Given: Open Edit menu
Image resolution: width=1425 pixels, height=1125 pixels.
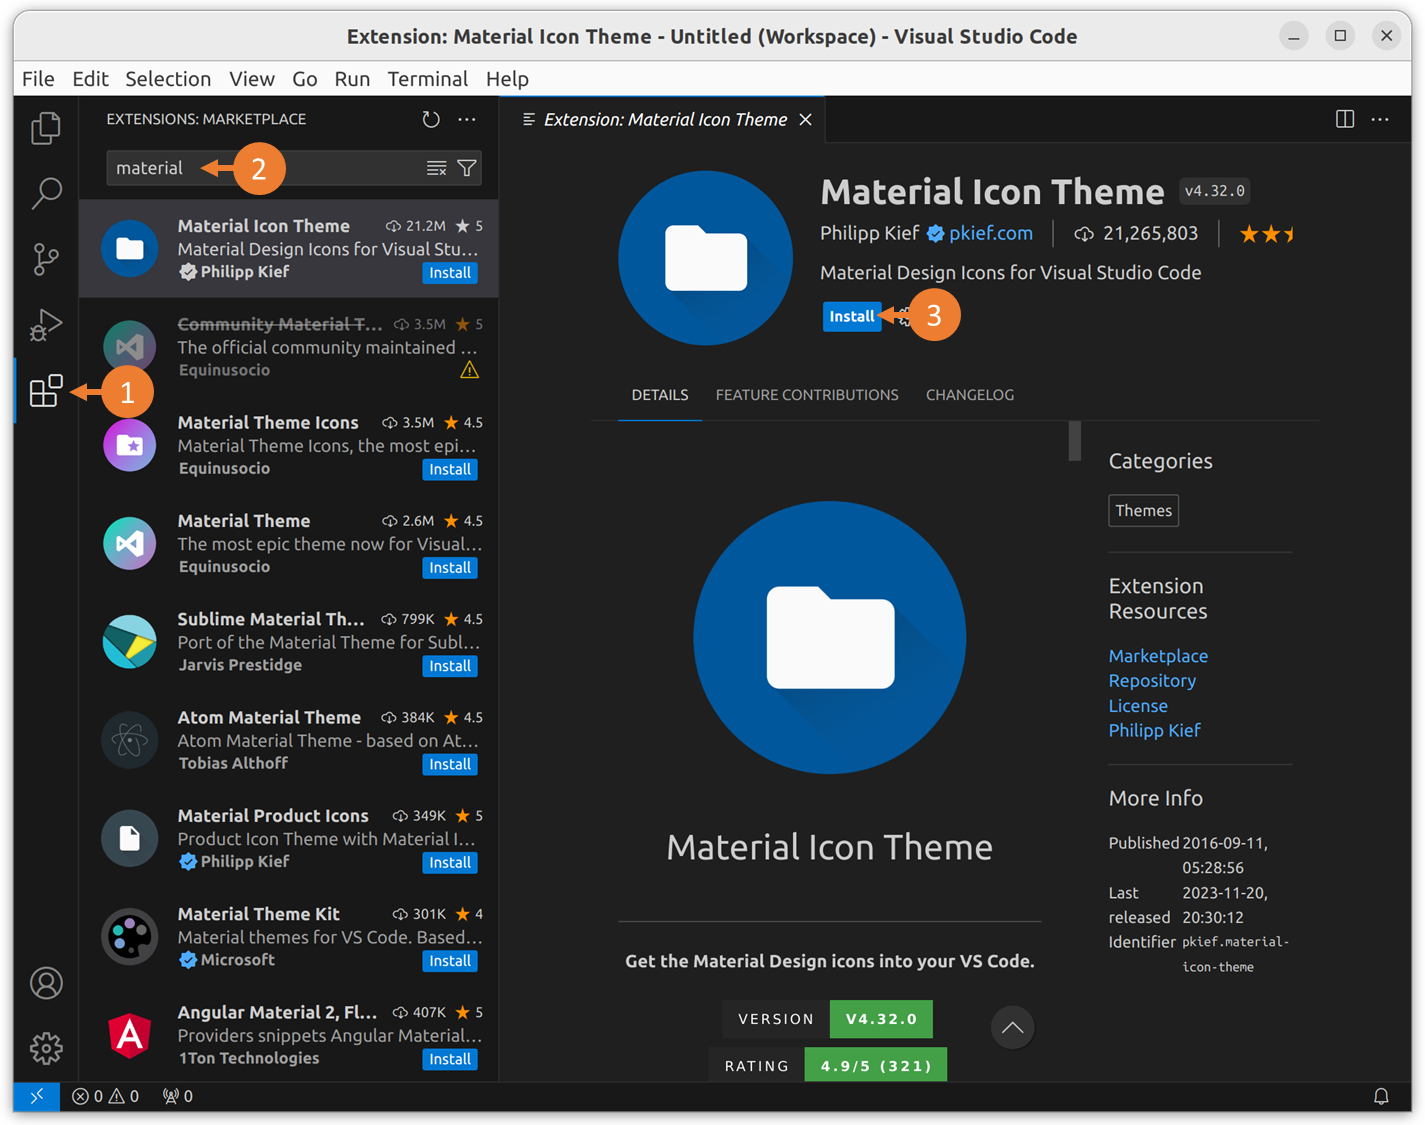Looking at the screenshot, I should point(90,79).
